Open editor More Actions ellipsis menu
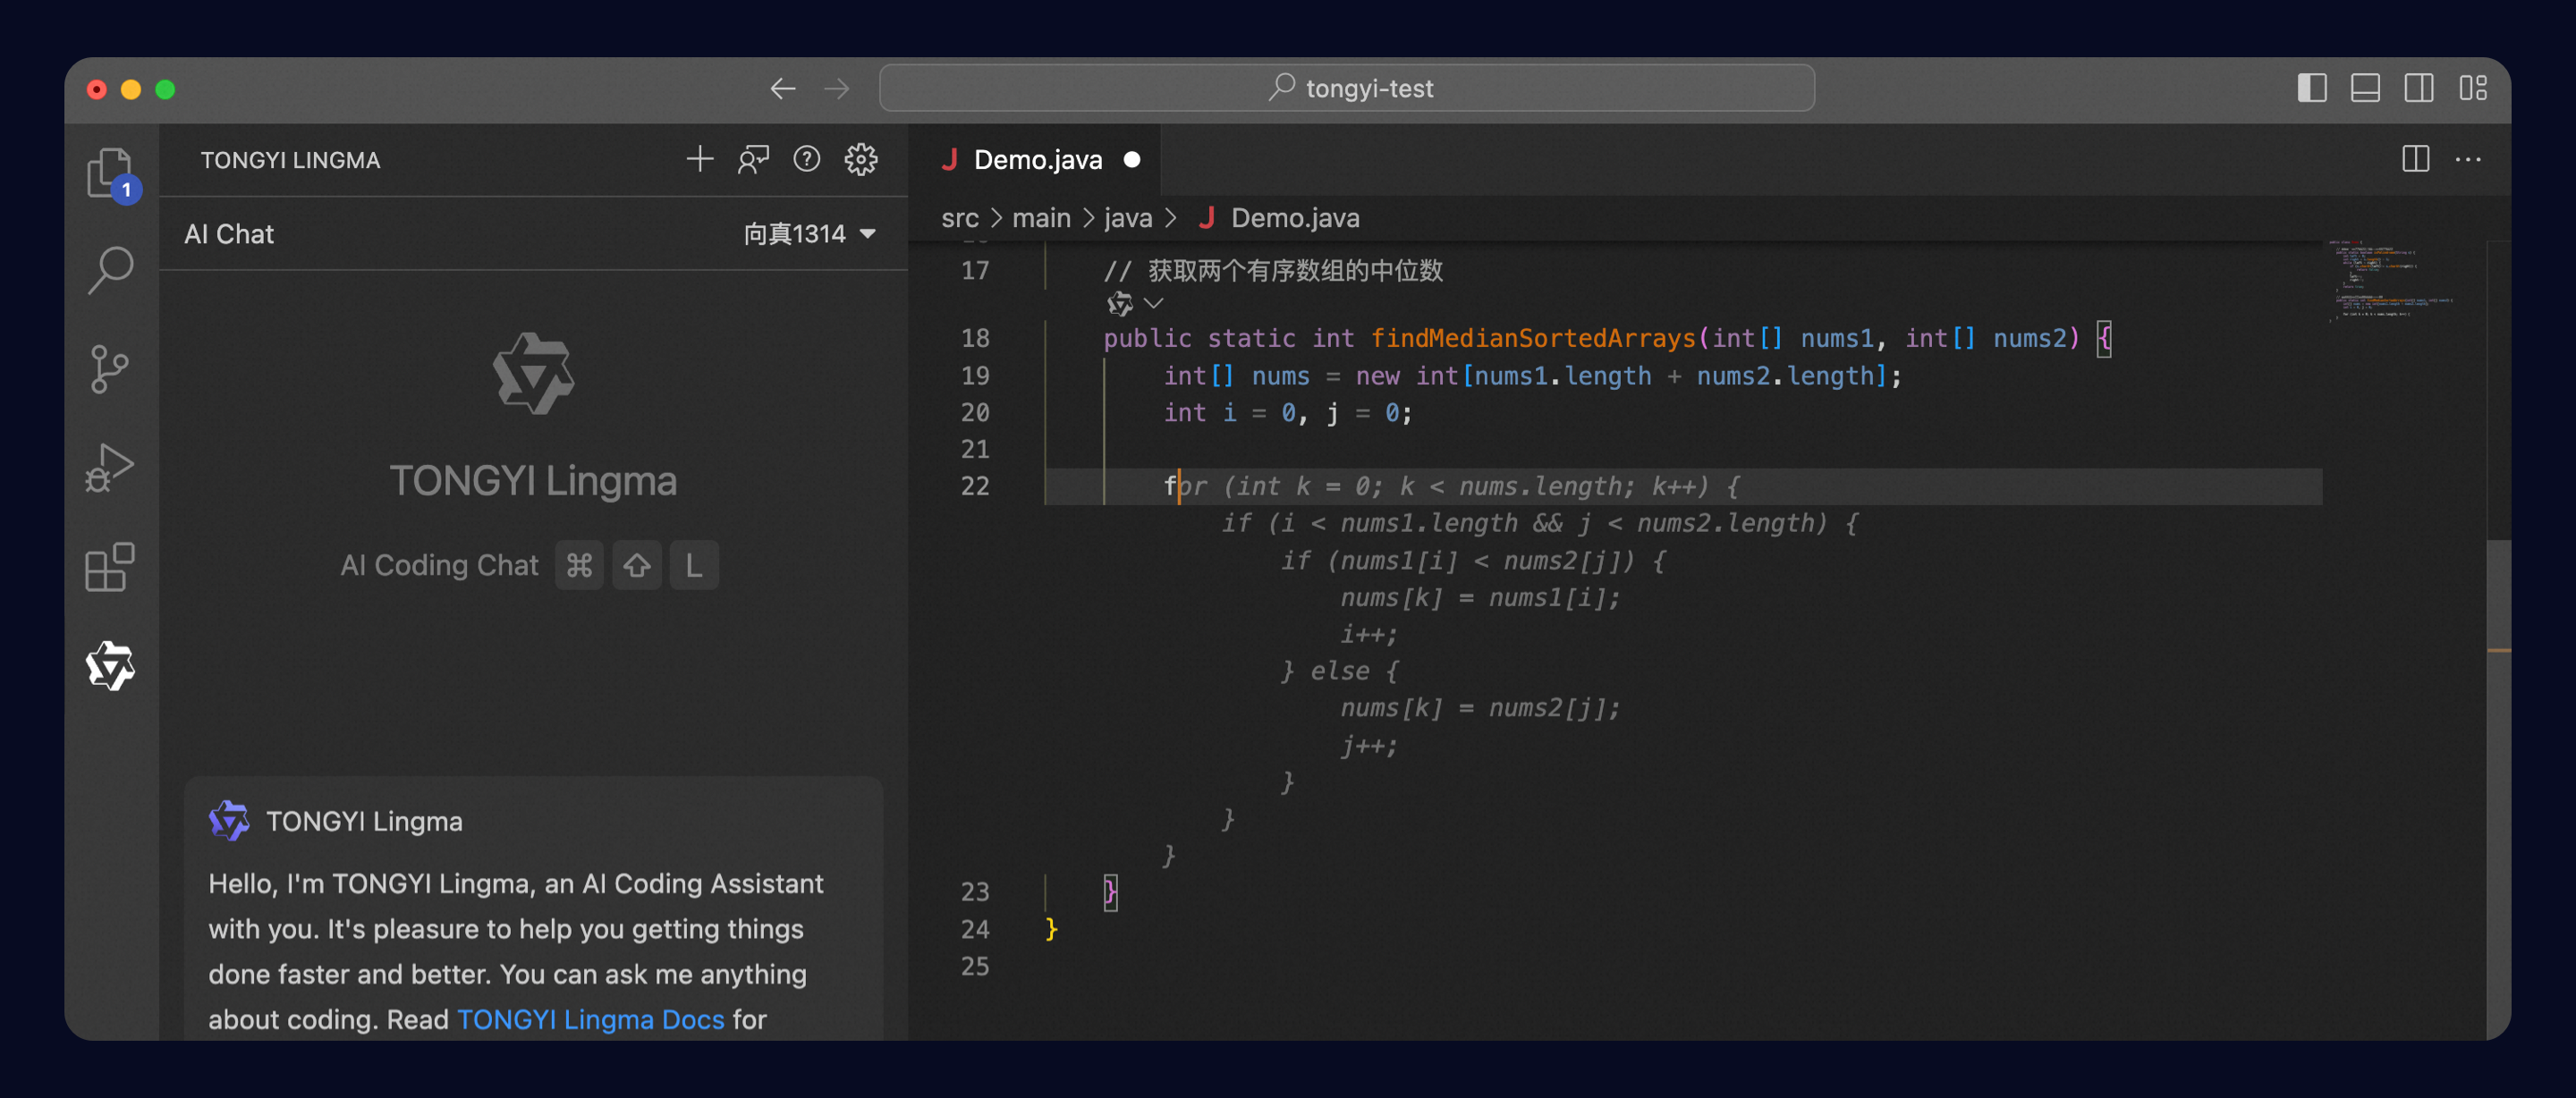 (2468, 159)
